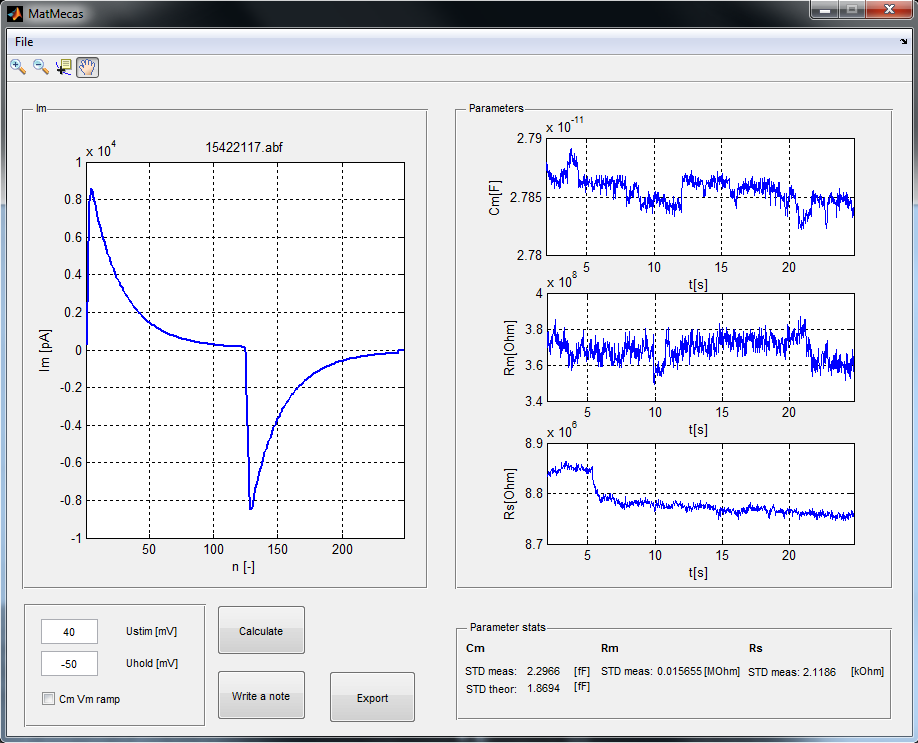Screen dimensions: 918x743
Task: Click the STD theor value 1.8694
Action: click(543, 688)
